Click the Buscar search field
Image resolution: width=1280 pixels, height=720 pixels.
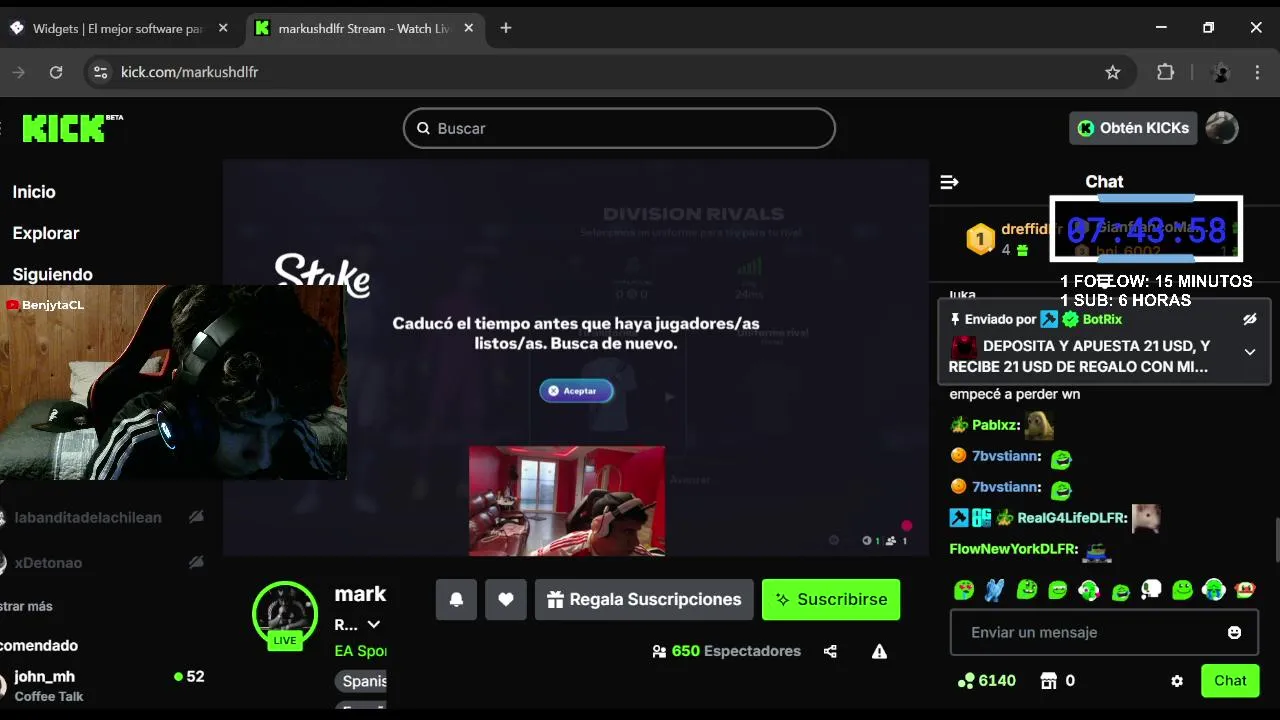[619, 128]
